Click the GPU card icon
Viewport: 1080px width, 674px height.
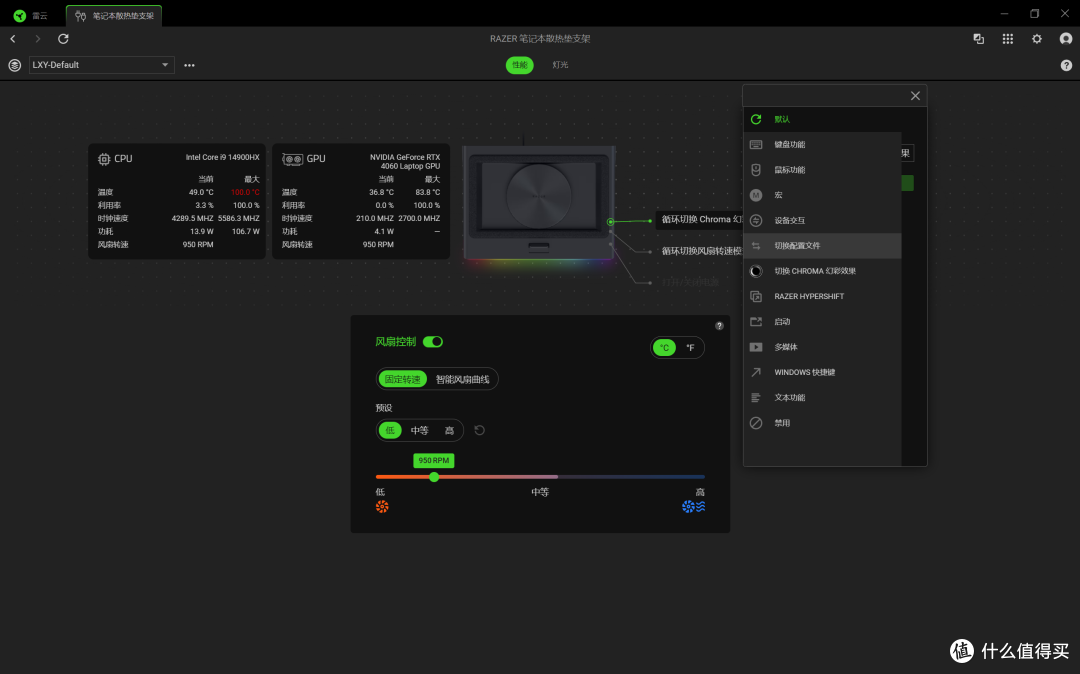click(292, 159)
